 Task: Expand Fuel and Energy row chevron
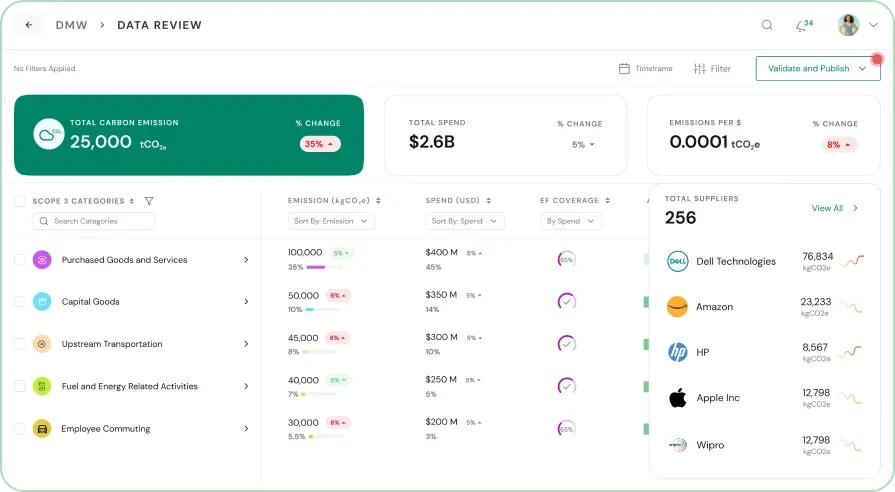pos(246,386)
